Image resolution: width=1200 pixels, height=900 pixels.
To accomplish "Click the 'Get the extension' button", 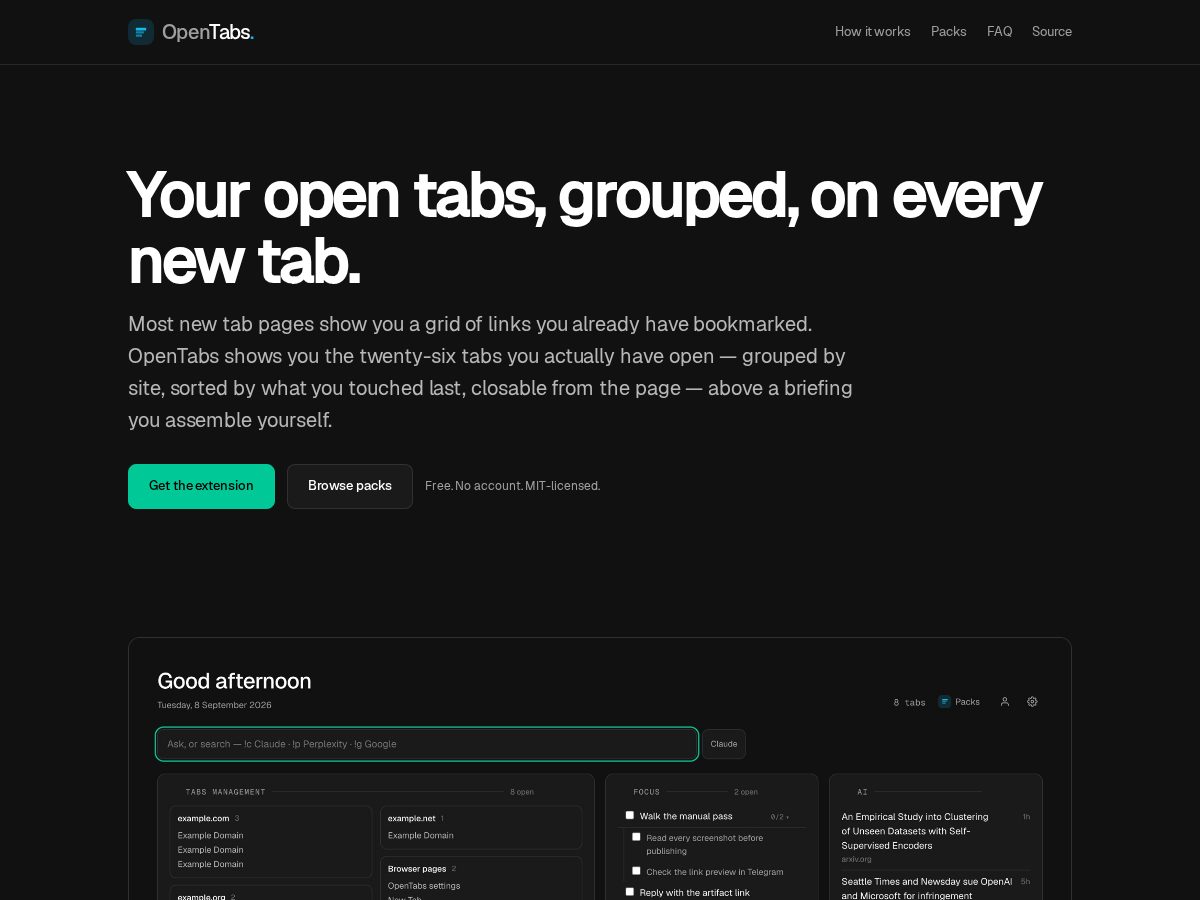I will 201,486.
